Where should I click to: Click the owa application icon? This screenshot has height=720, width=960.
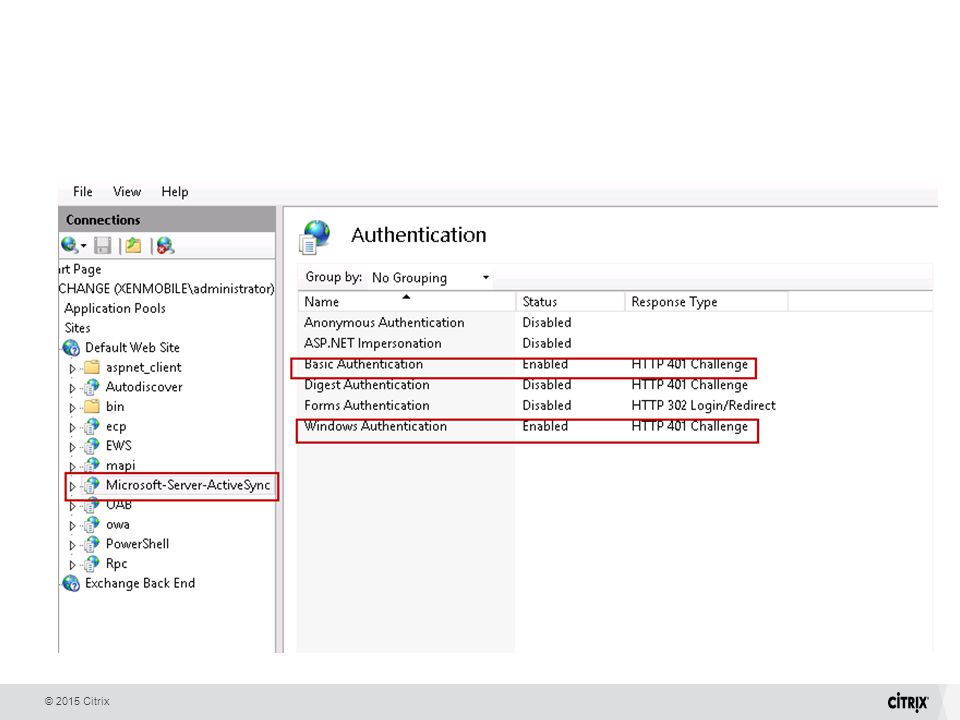click(91, 525)
